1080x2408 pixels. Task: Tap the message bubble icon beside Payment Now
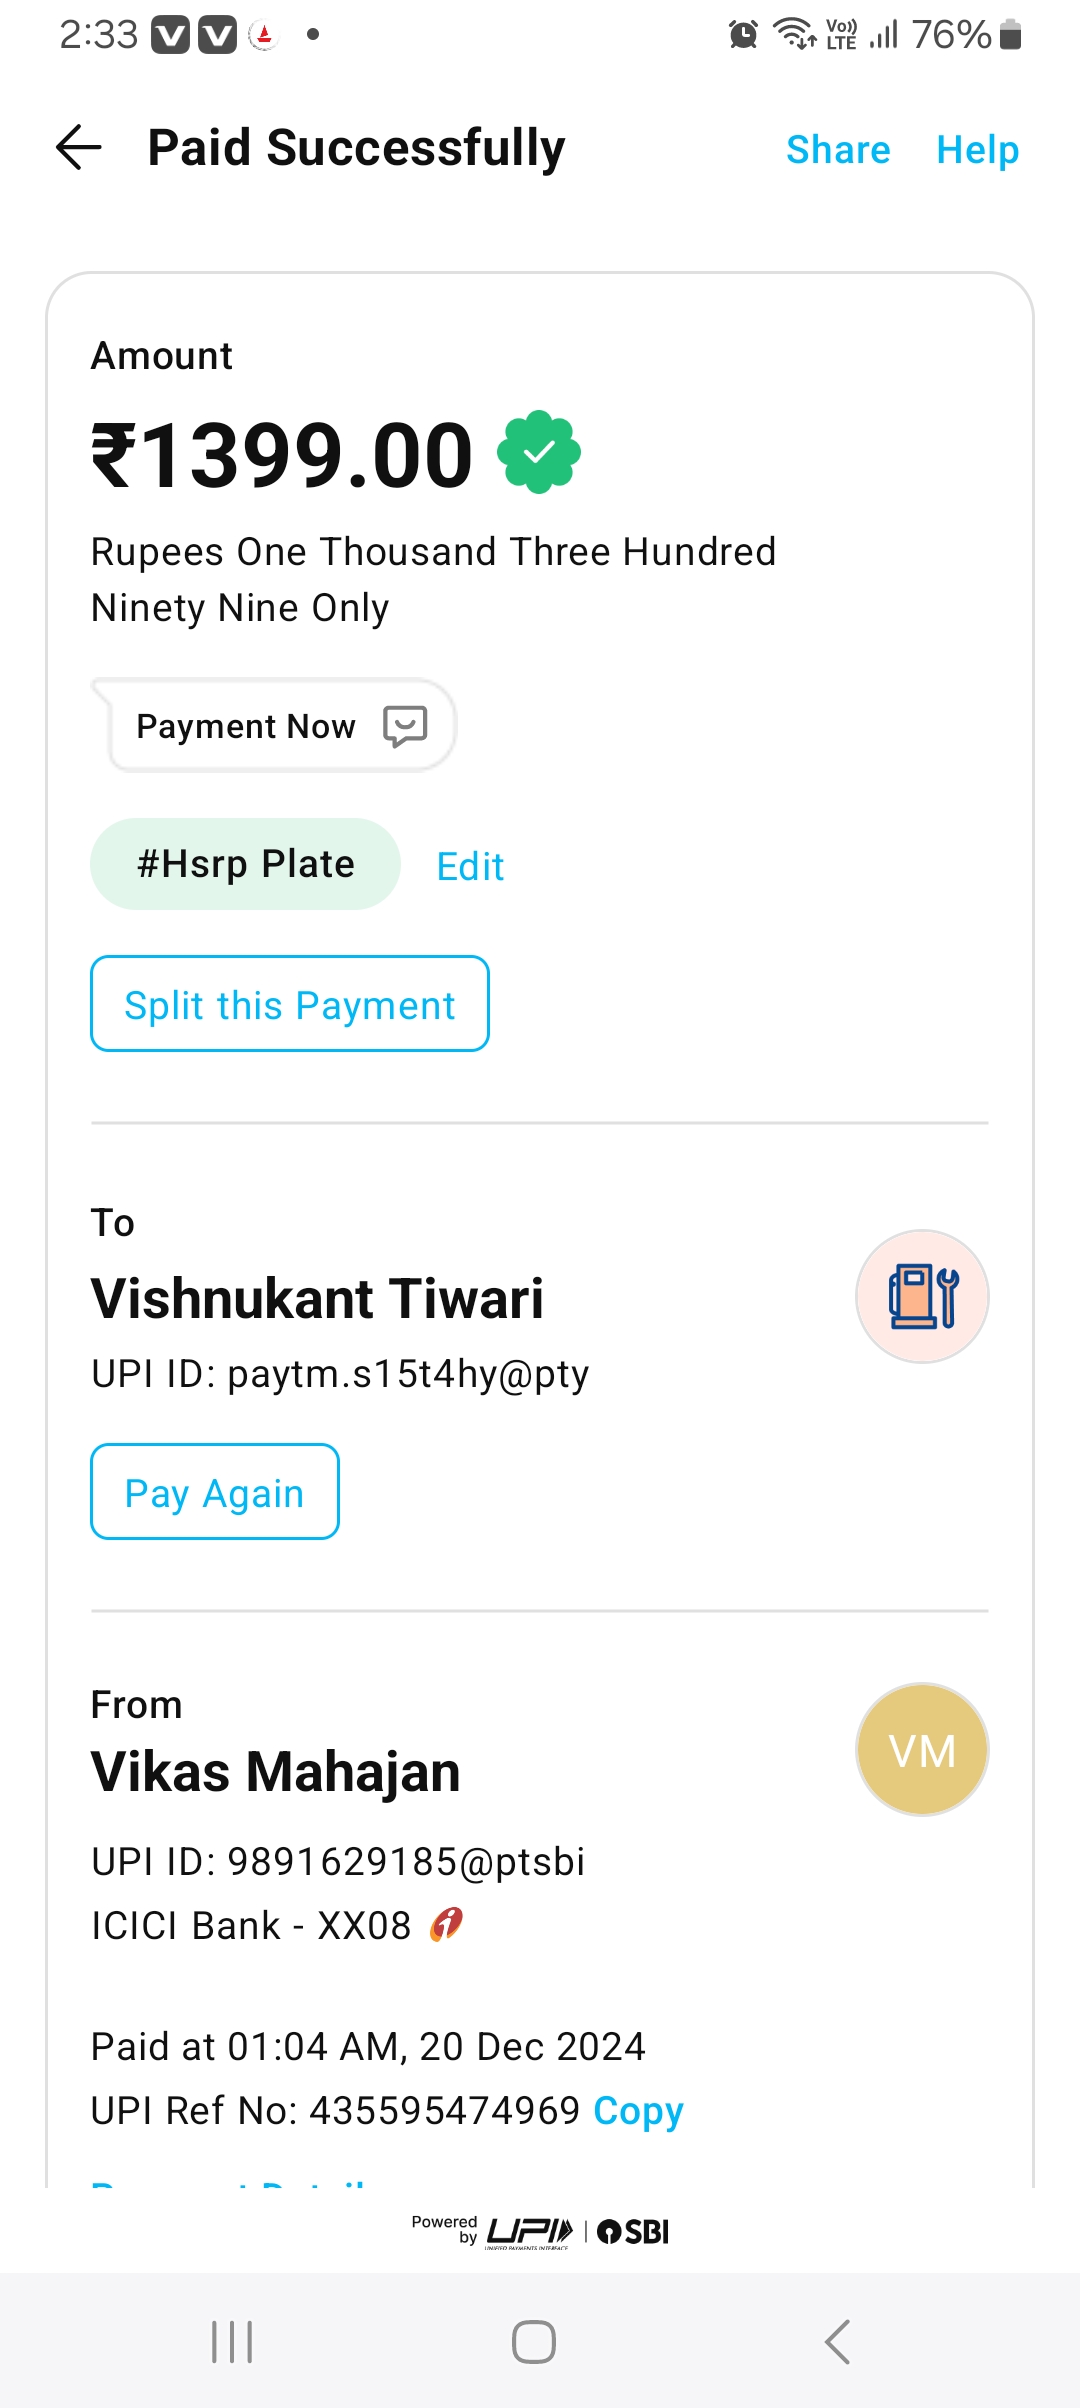(x=405, y=726)
